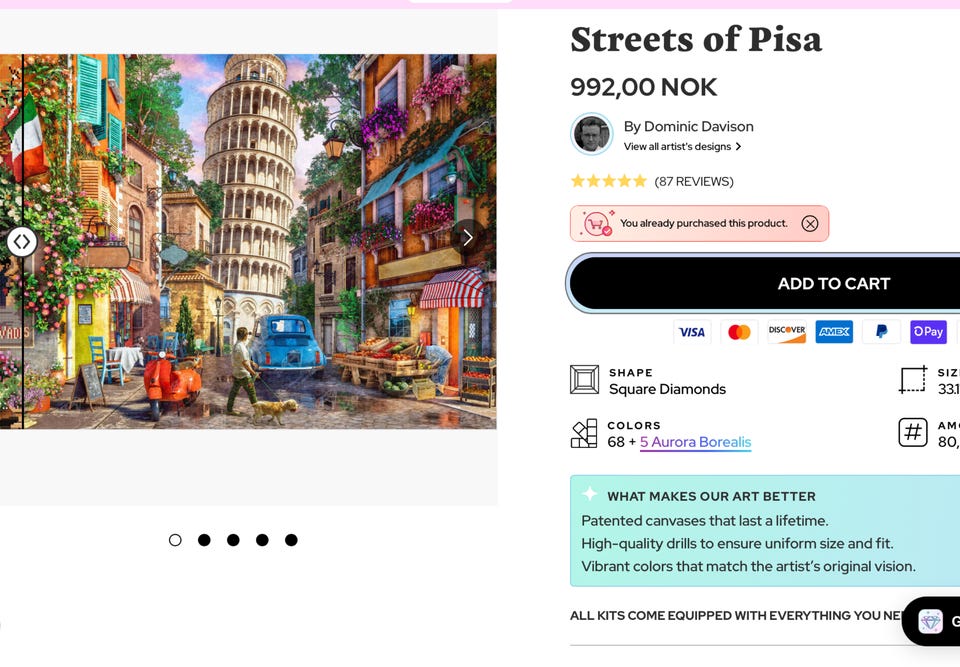Select the fourth carousel dot
The width and height of the screenshot is (960, 667).
click(x=262, y=540)
